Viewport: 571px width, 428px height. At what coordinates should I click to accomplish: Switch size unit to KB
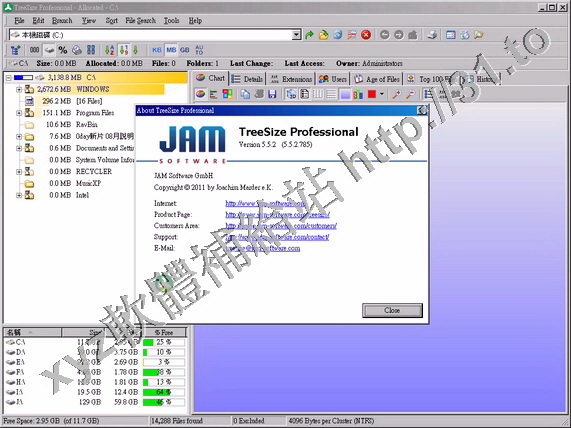(157, 50)
